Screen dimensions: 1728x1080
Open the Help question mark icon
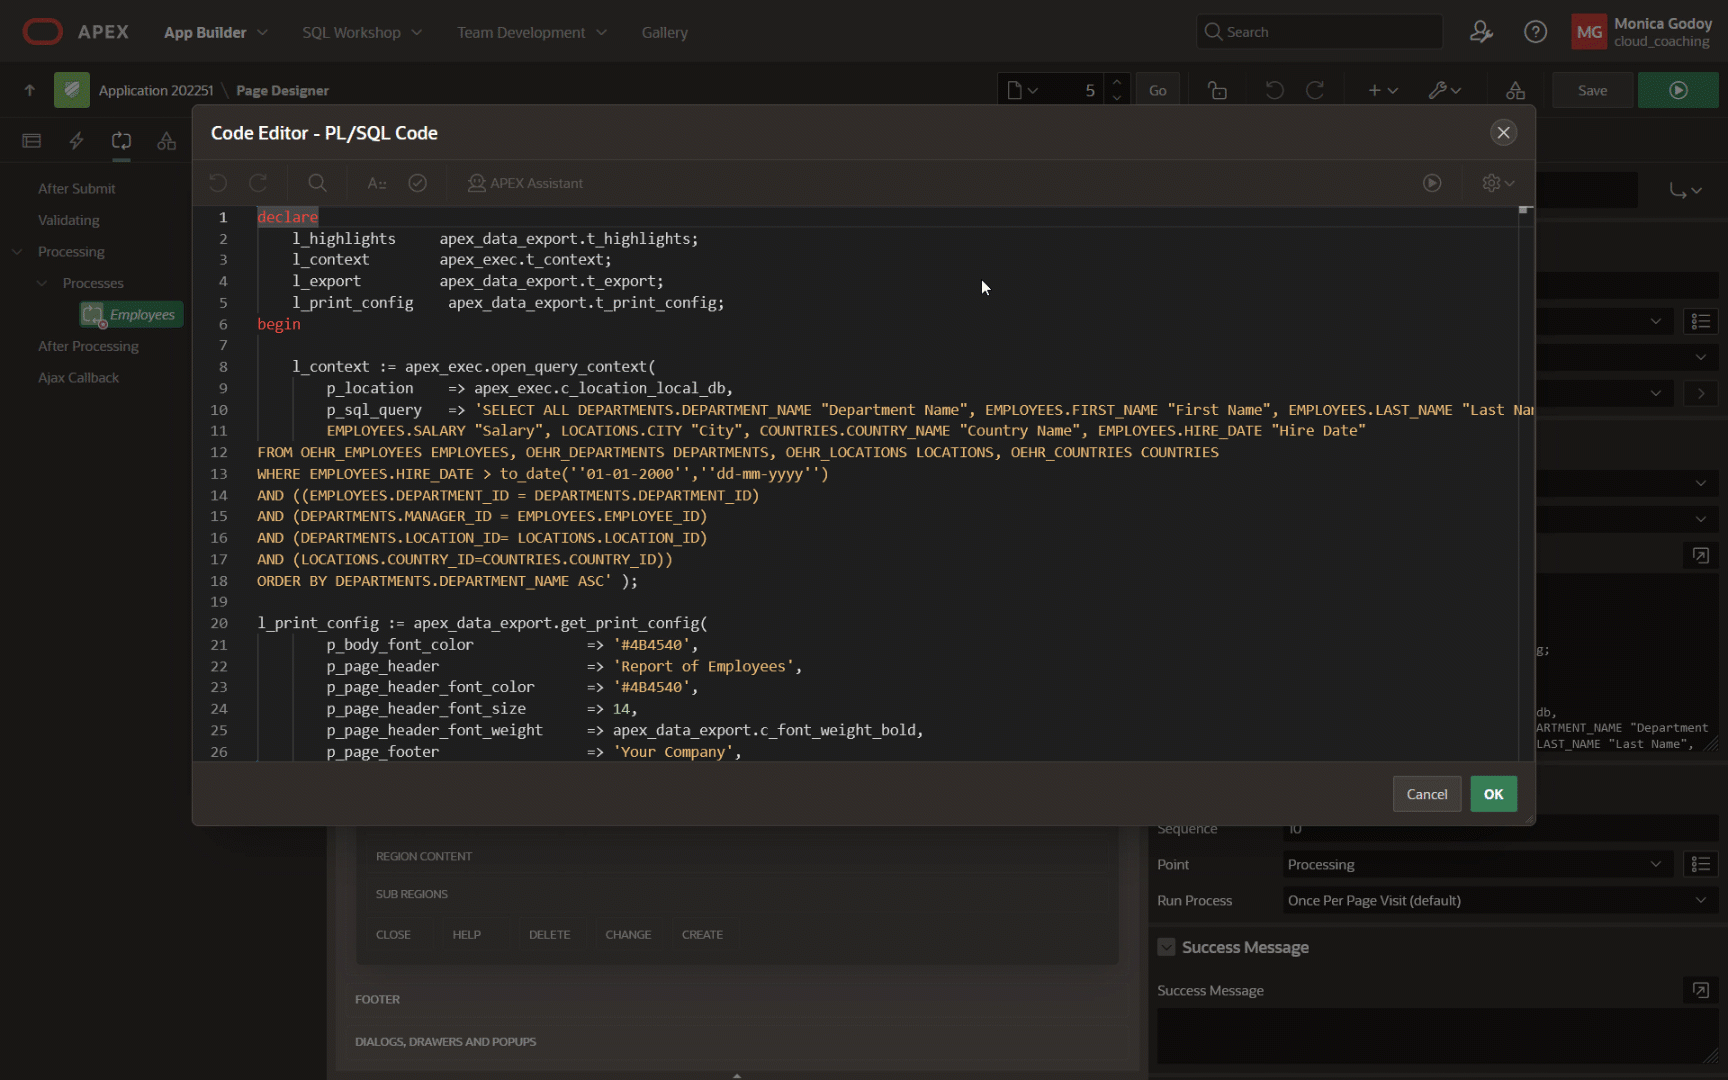(1535, 32)
